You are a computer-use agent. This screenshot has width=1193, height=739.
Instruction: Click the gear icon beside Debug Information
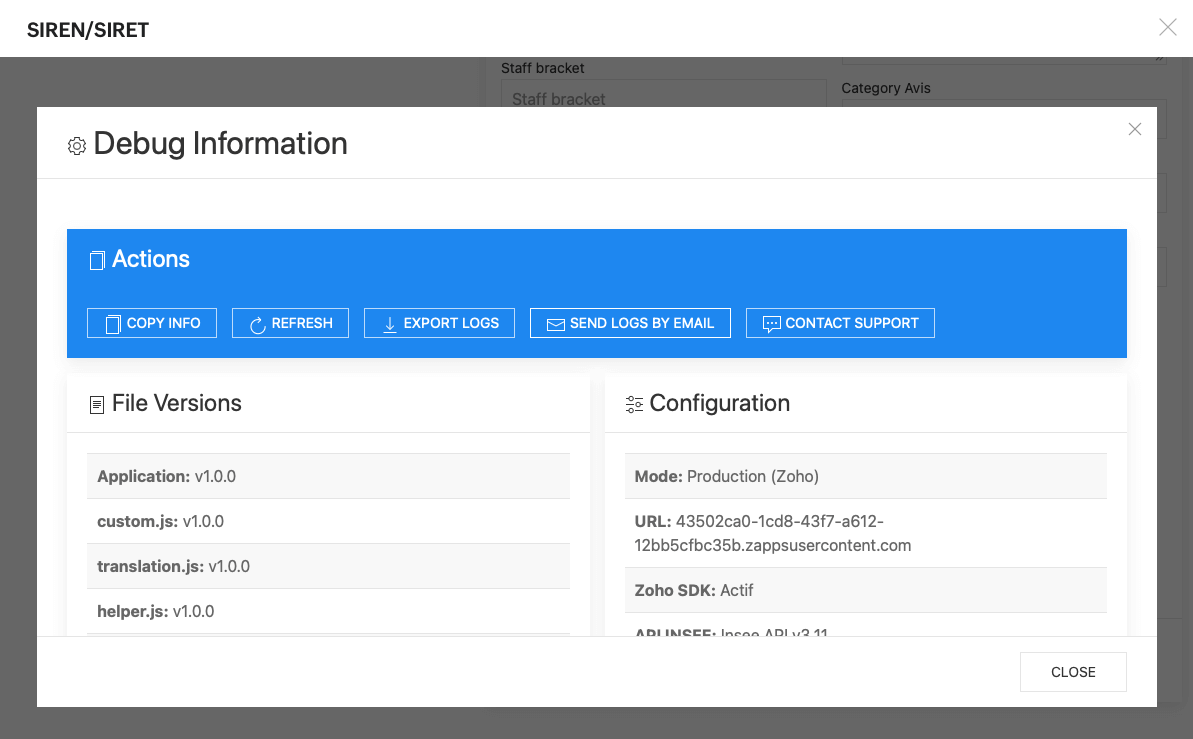pos(77,145)
